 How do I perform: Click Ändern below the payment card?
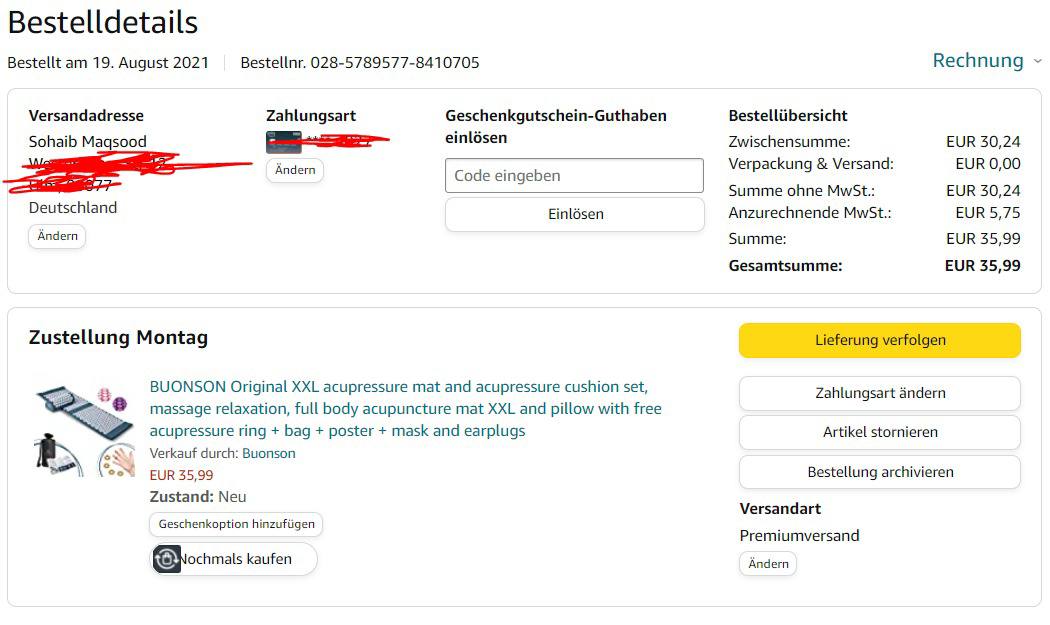295,170
